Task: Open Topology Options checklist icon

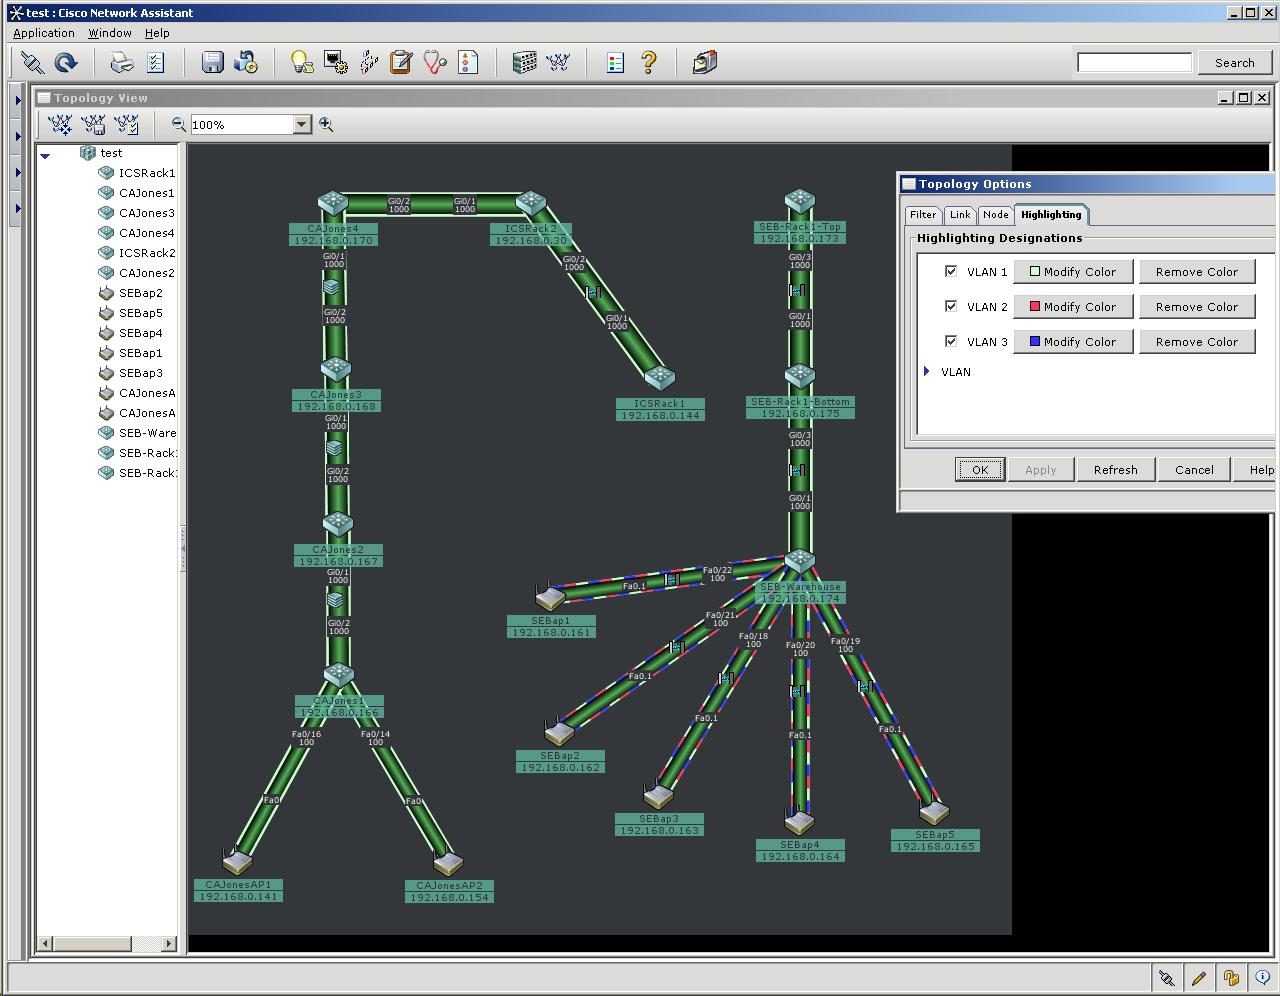Action: (127, 125)
